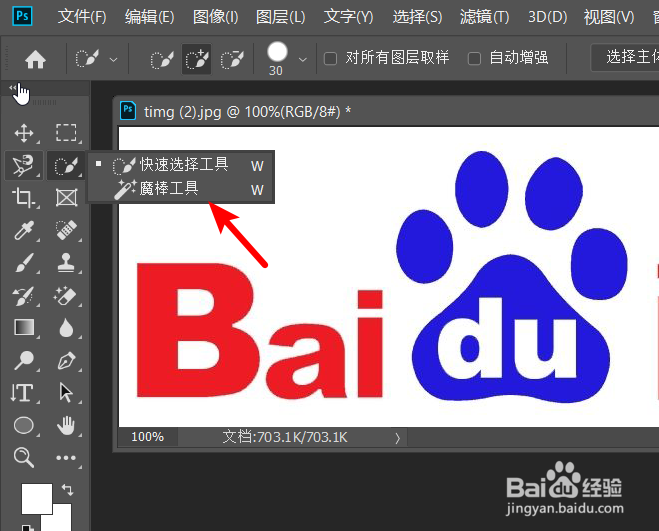Open the Edit Toolbar three-dots button
The width and height of the screenshot is (659, 531).
click(66, 458)
